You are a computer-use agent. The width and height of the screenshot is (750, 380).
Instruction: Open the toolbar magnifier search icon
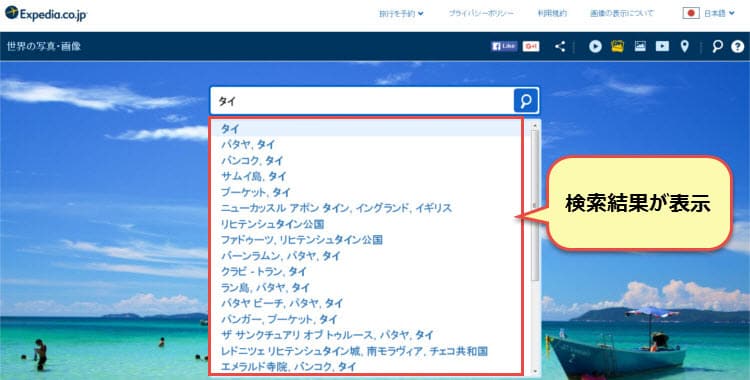click(717, 46)
